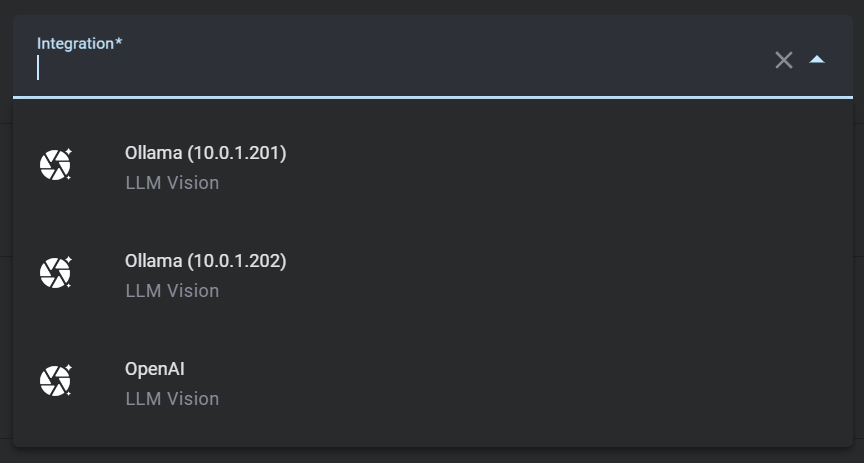
Task: Click the Integration* field label
Action: [79, 44]
